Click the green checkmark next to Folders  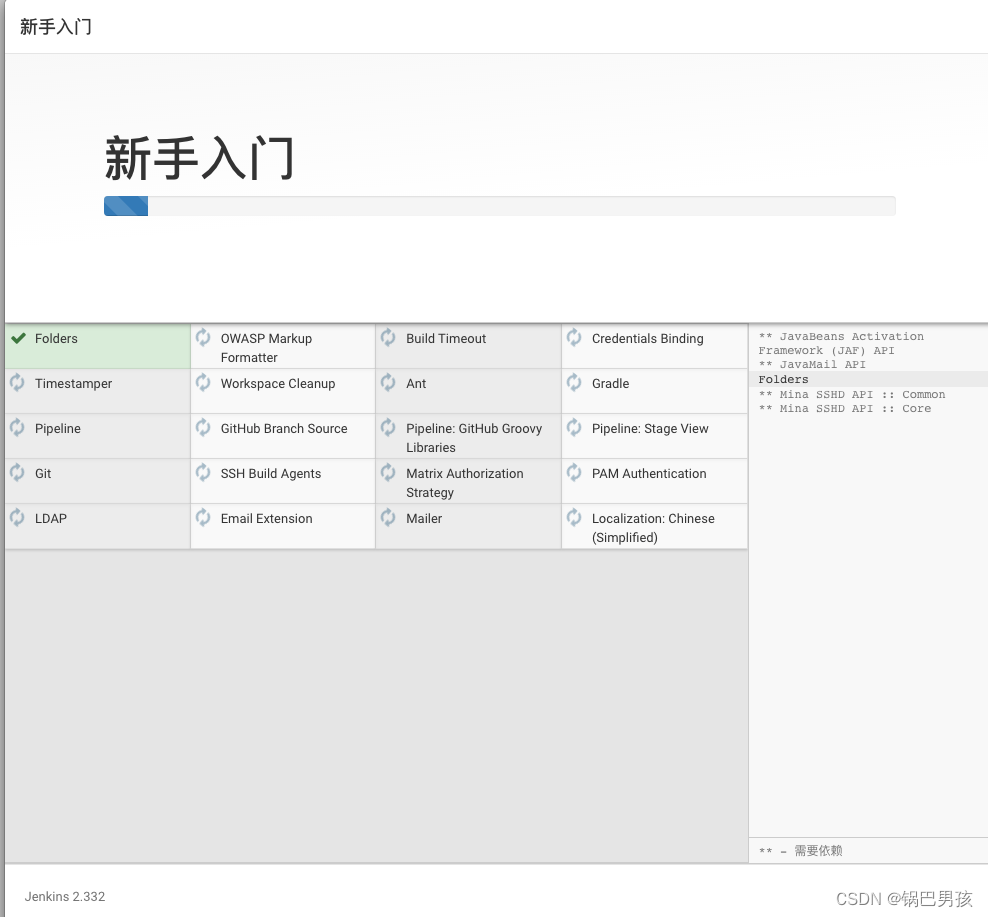coord(18,338)
